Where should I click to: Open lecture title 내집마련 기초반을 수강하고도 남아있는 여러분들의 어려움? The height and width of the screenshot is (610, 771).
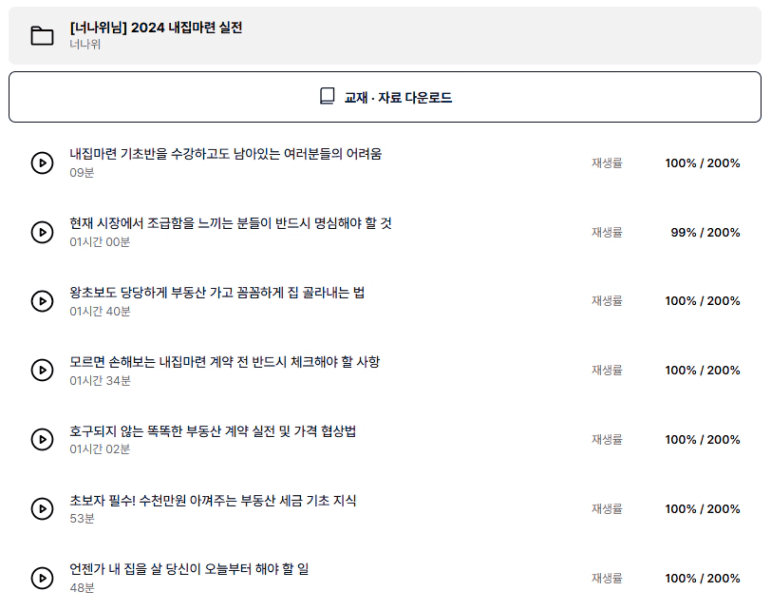tap(226, 154)
